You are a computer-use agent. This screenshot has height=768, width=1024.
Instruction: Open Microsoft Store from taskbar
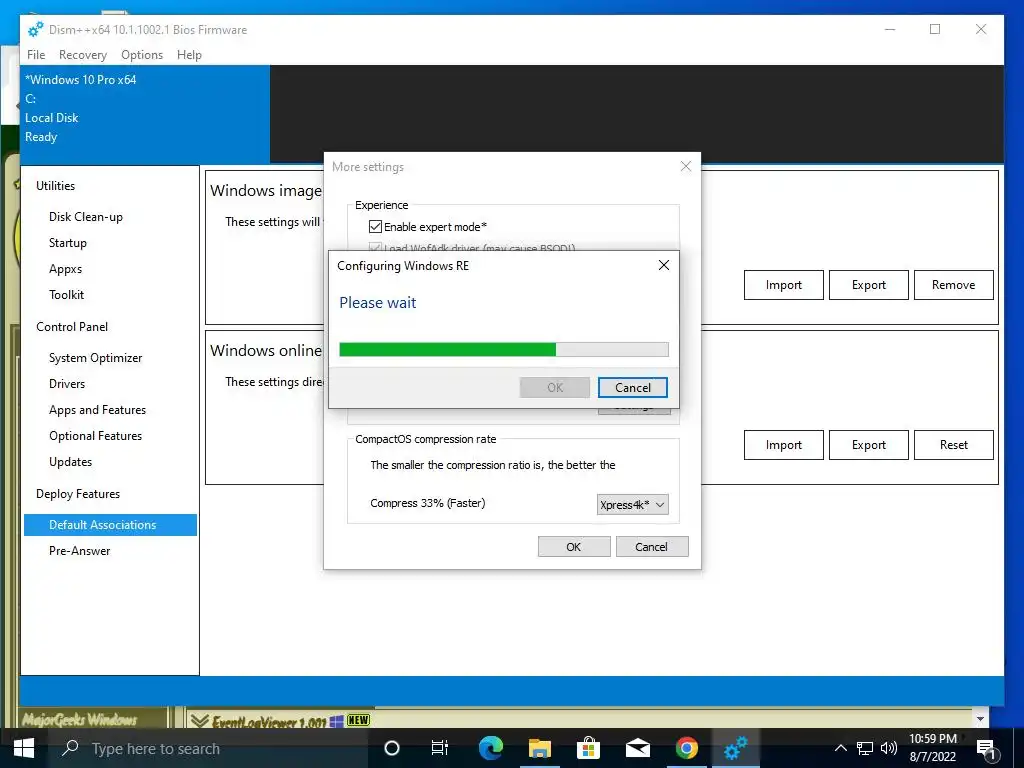click(588, 748)
